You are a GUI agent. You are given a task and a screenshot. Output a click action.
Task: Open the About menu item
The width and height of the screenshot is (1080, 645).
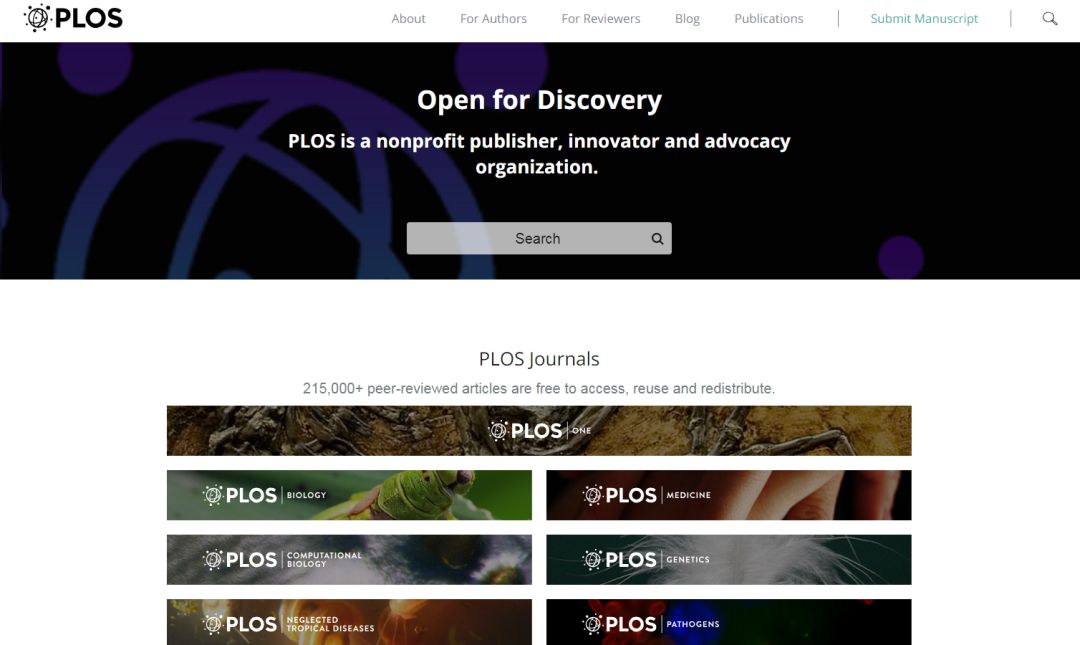pos(408,19)
